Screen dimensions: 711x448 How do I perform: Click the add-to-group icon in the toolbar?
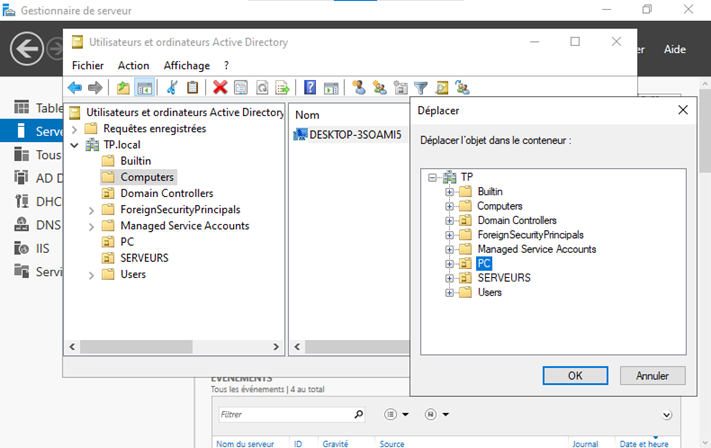pos(463,87)
